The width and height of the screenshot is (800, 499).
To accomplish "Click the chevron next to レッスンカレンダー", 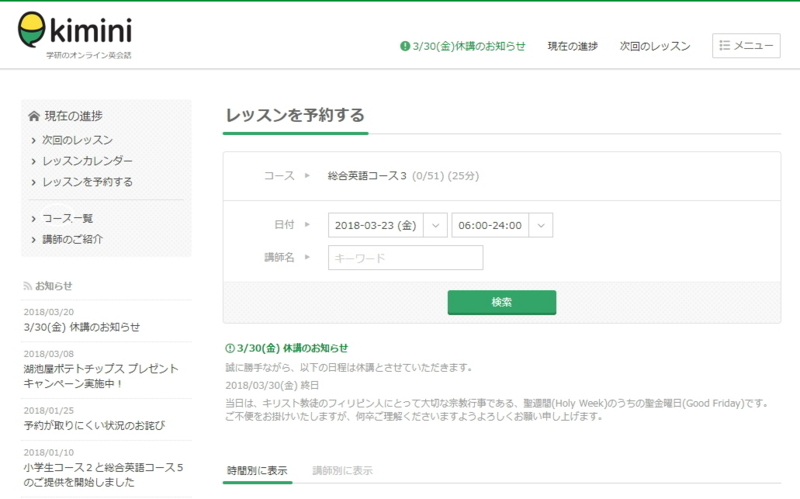I will tap(34, 161).
